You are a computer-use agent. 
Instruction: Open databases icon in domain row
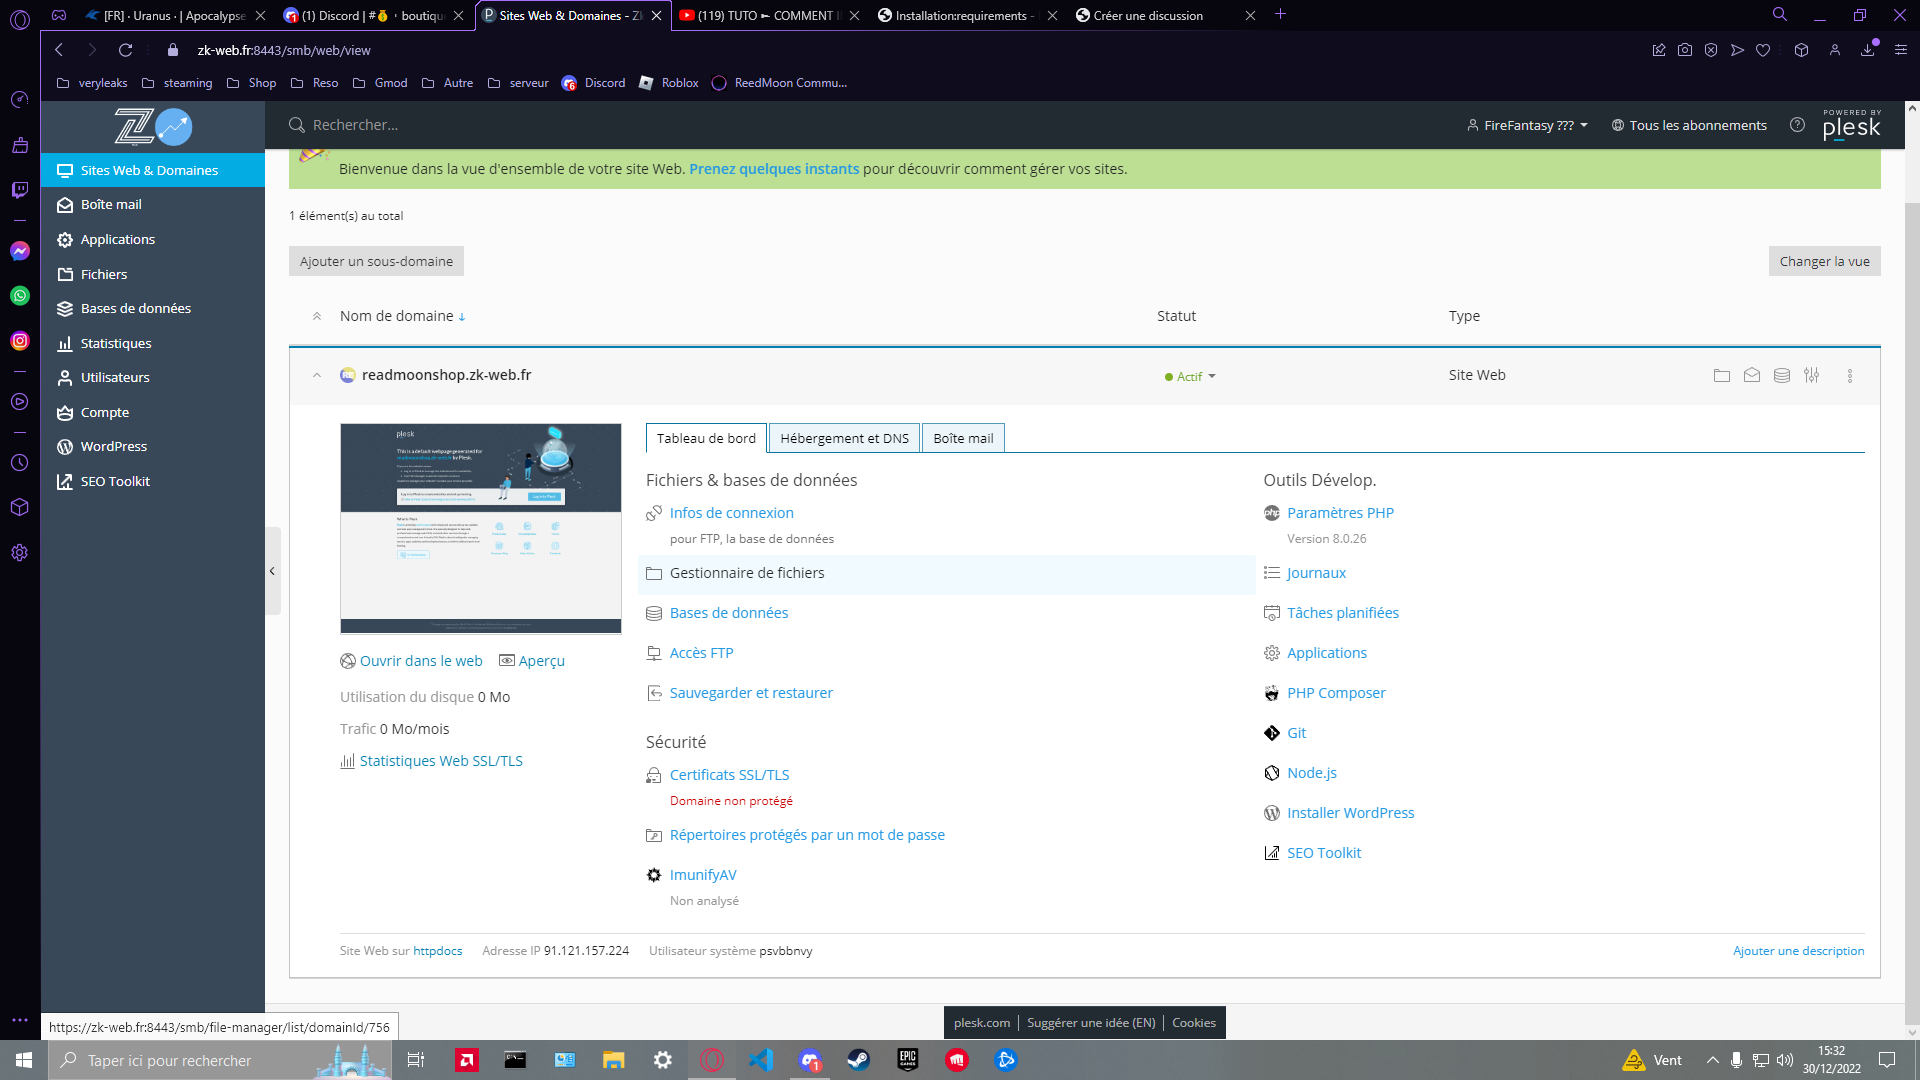(x=1781, y=376)
